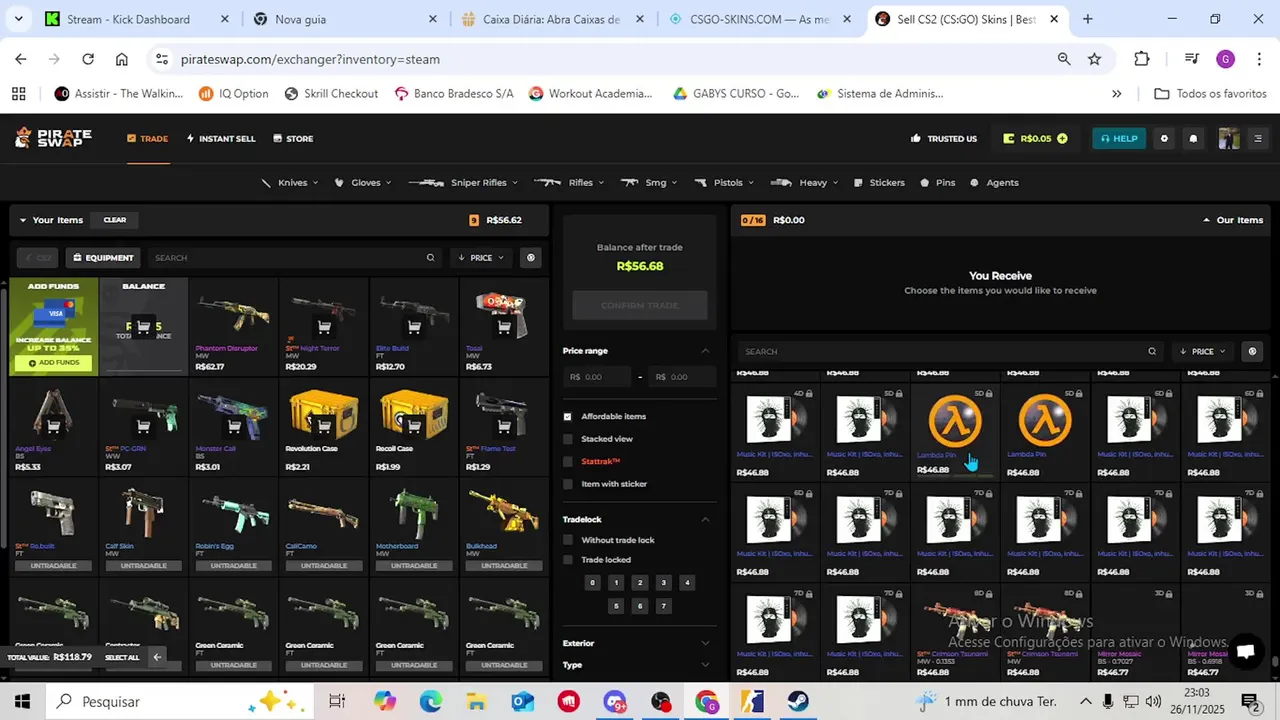Open the Heavy category dropdown
Viewport: 1280px width, 720px height.
[x=805, y=183]
